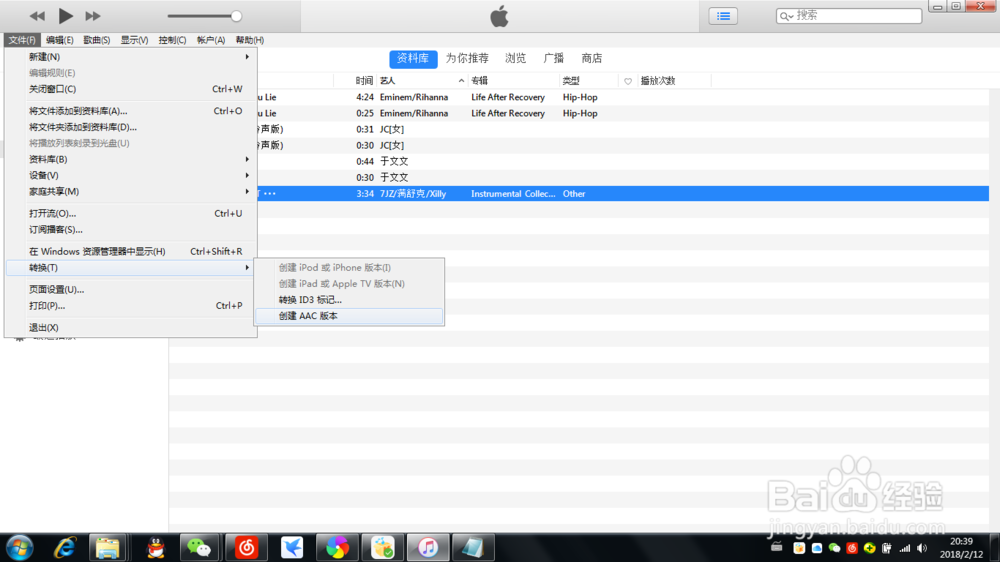Open the 帮助(H) menu
Viewport: 1000px width, 562px height.
point(250,40)
